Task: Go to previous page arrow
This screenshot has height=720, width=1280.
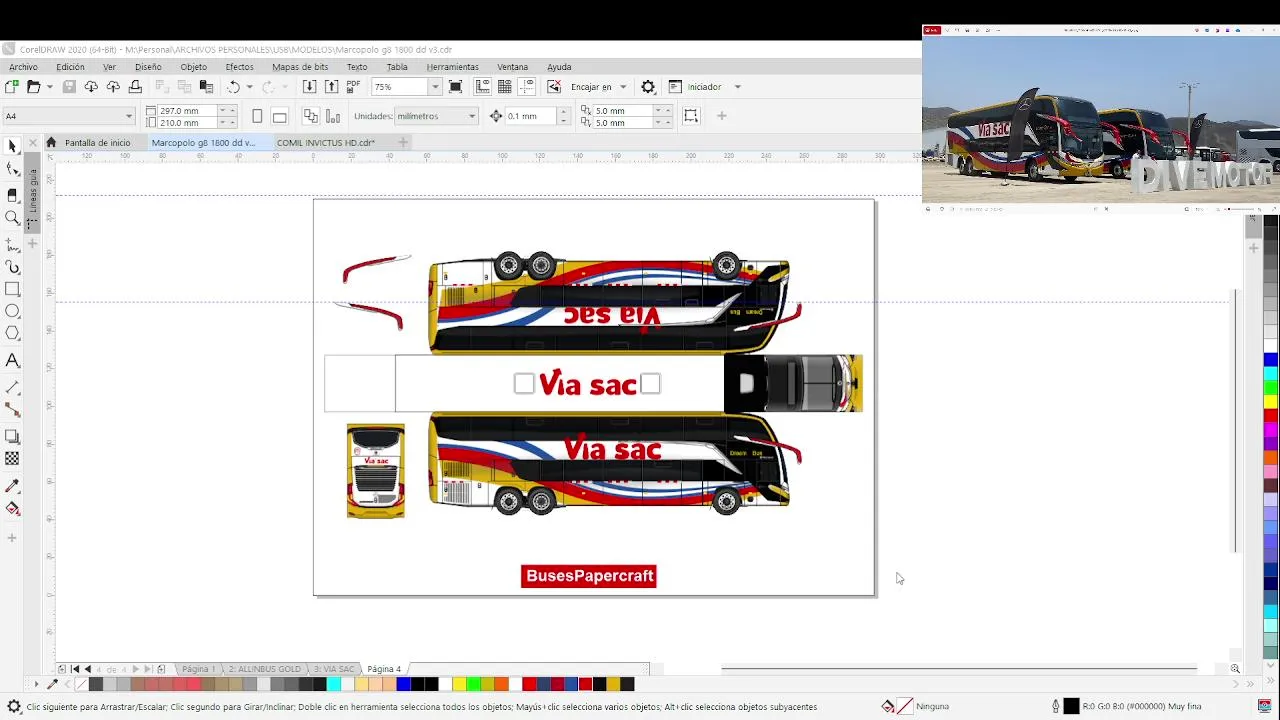Action: [88, 669]
